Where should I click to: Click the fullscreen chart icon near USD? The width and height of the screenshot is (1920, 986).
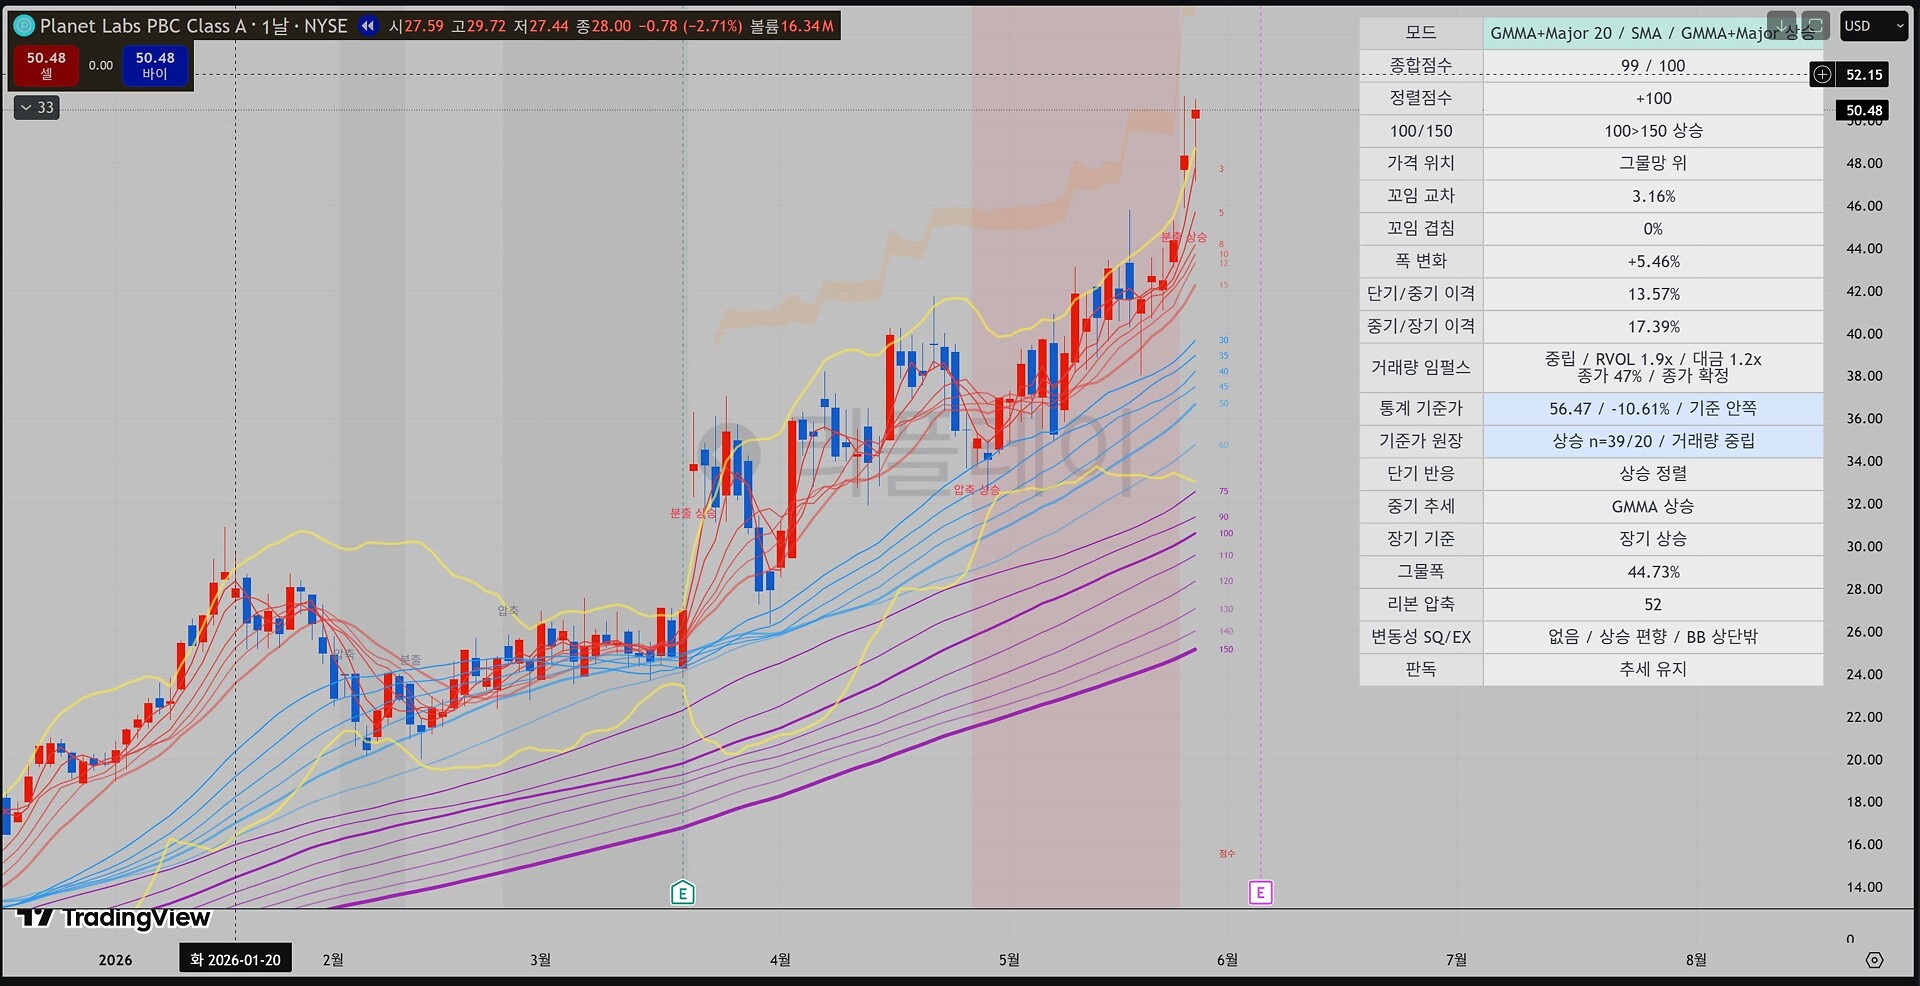[x=1815, y=26]
